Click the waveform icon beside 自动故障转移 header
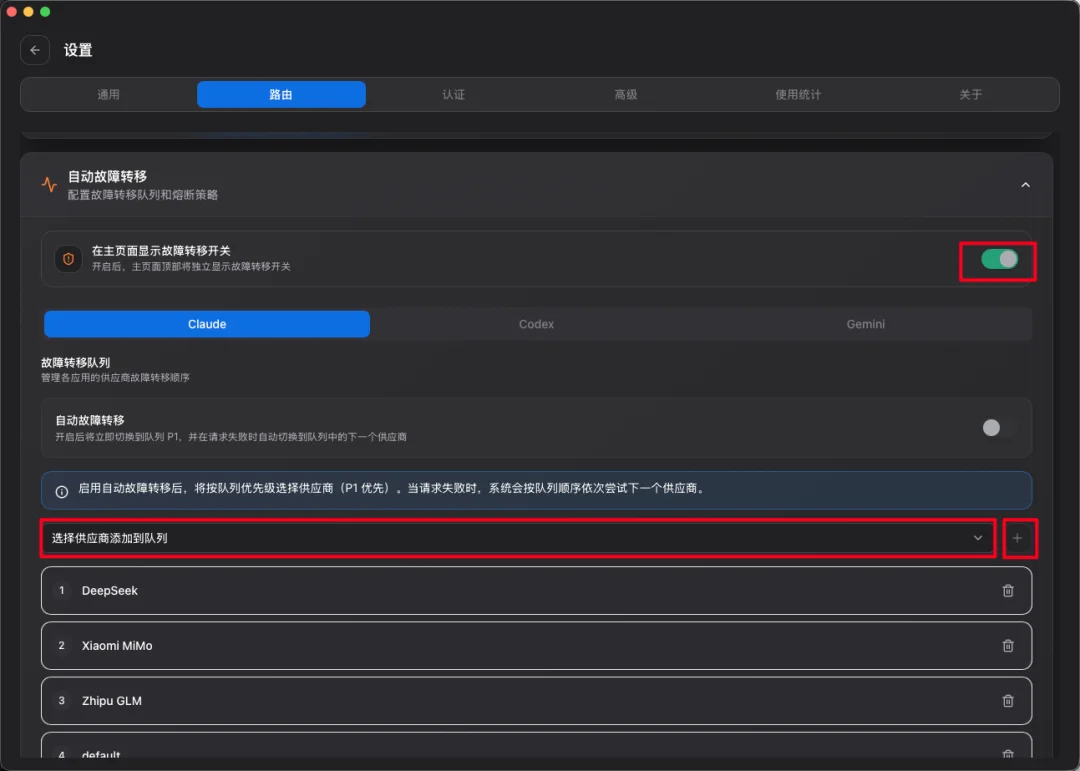 pos(48,184)
